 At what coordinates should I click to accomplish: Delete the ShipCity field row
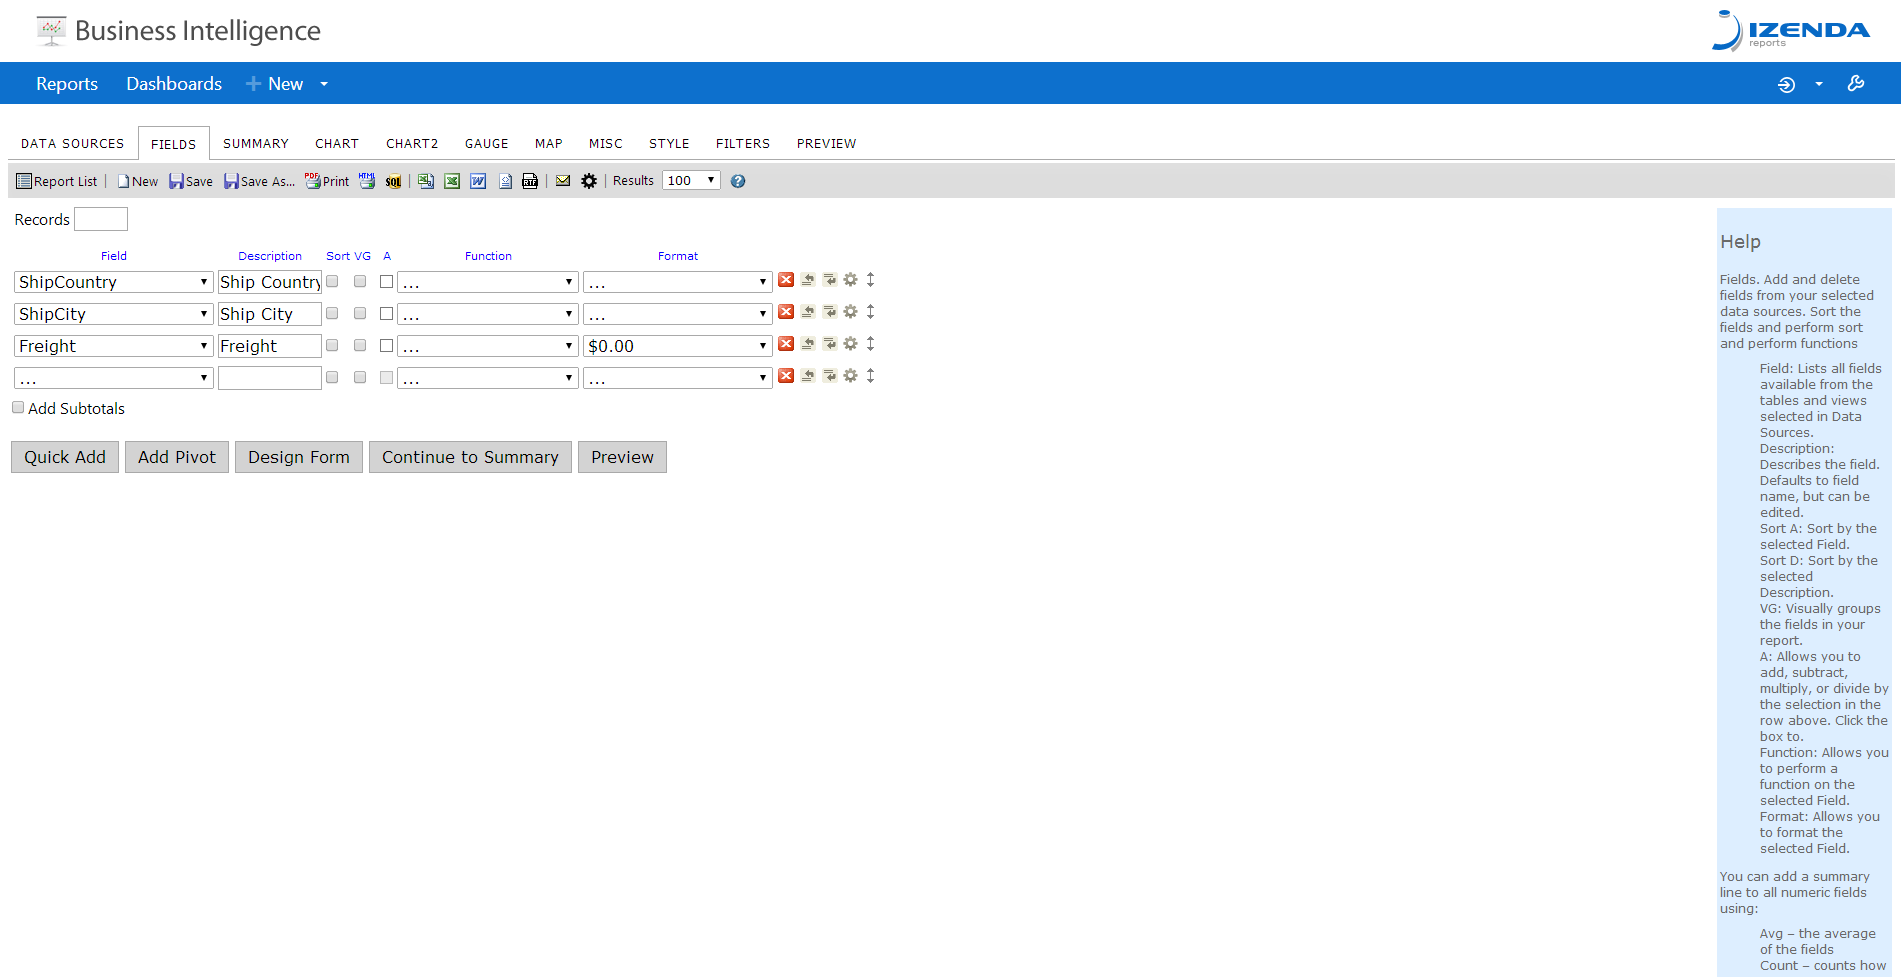786,312
